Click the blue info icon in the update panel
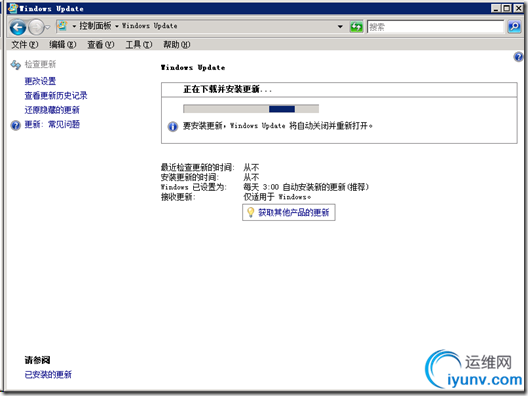 point(173,127)
